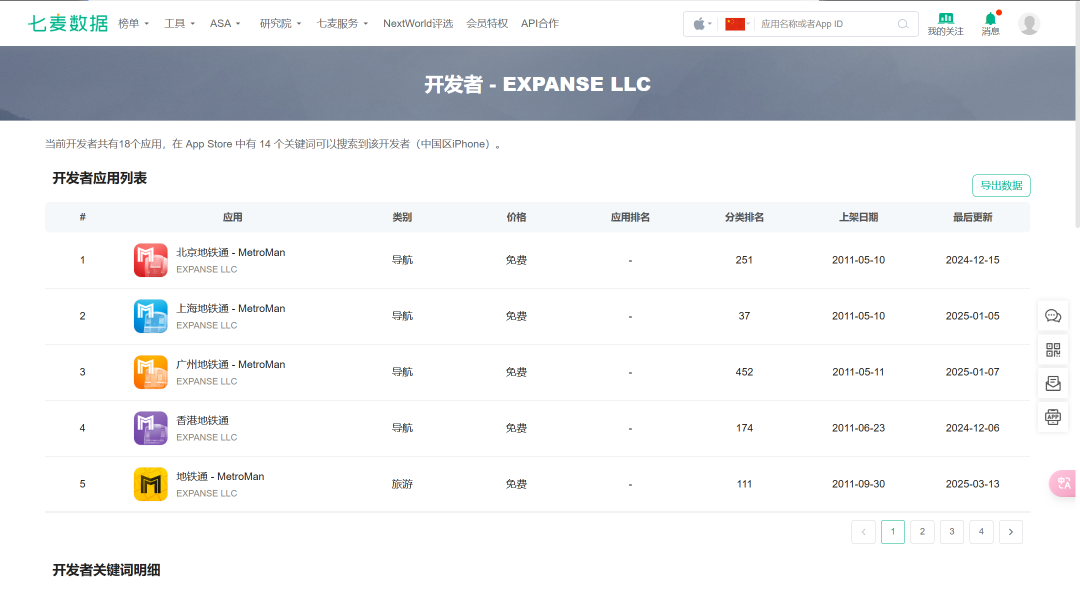Open the 七麦数据 logo homepage
This screenshot has width=1080, height=594.
[x=68, y=23]
